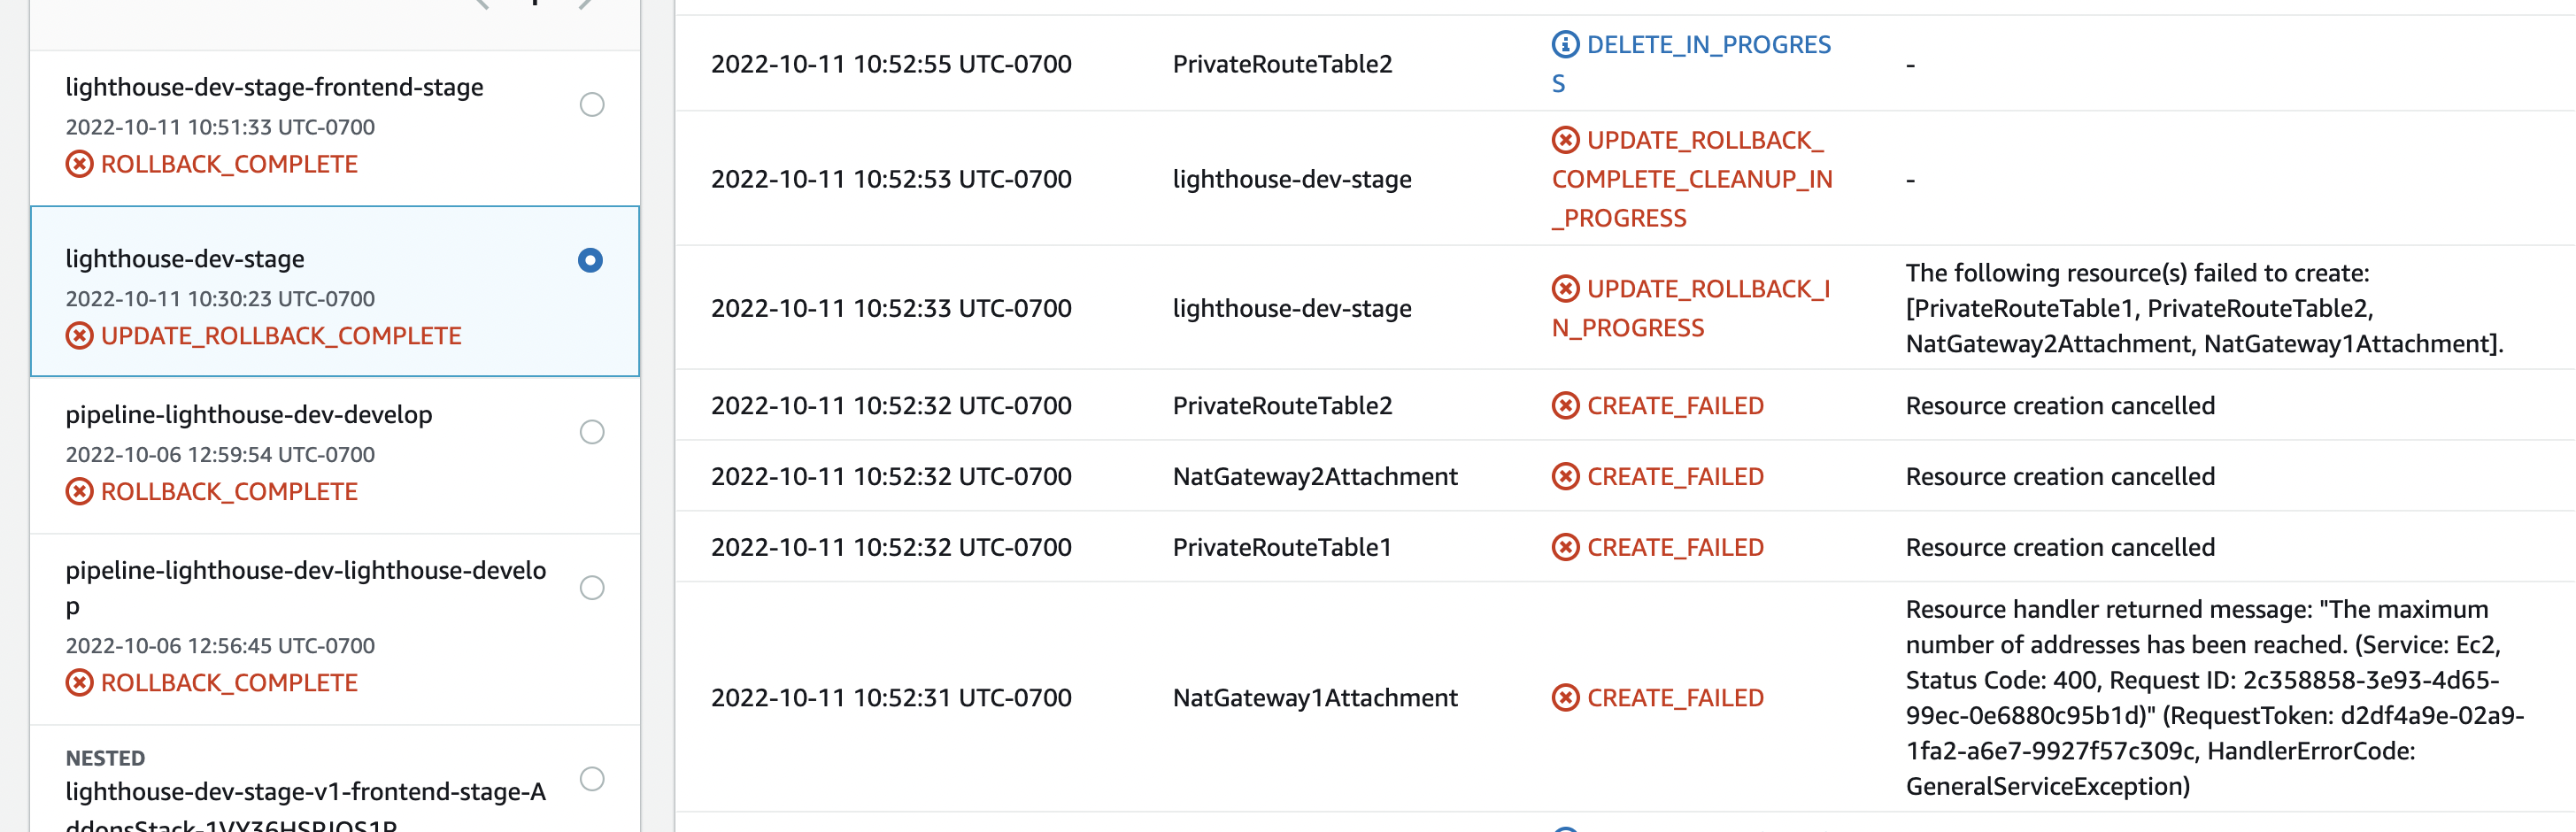Click the error icon beside PrivateRouteTable2 CREATE_FAILED
2576x832 pixels.
tap(1565, 406)
